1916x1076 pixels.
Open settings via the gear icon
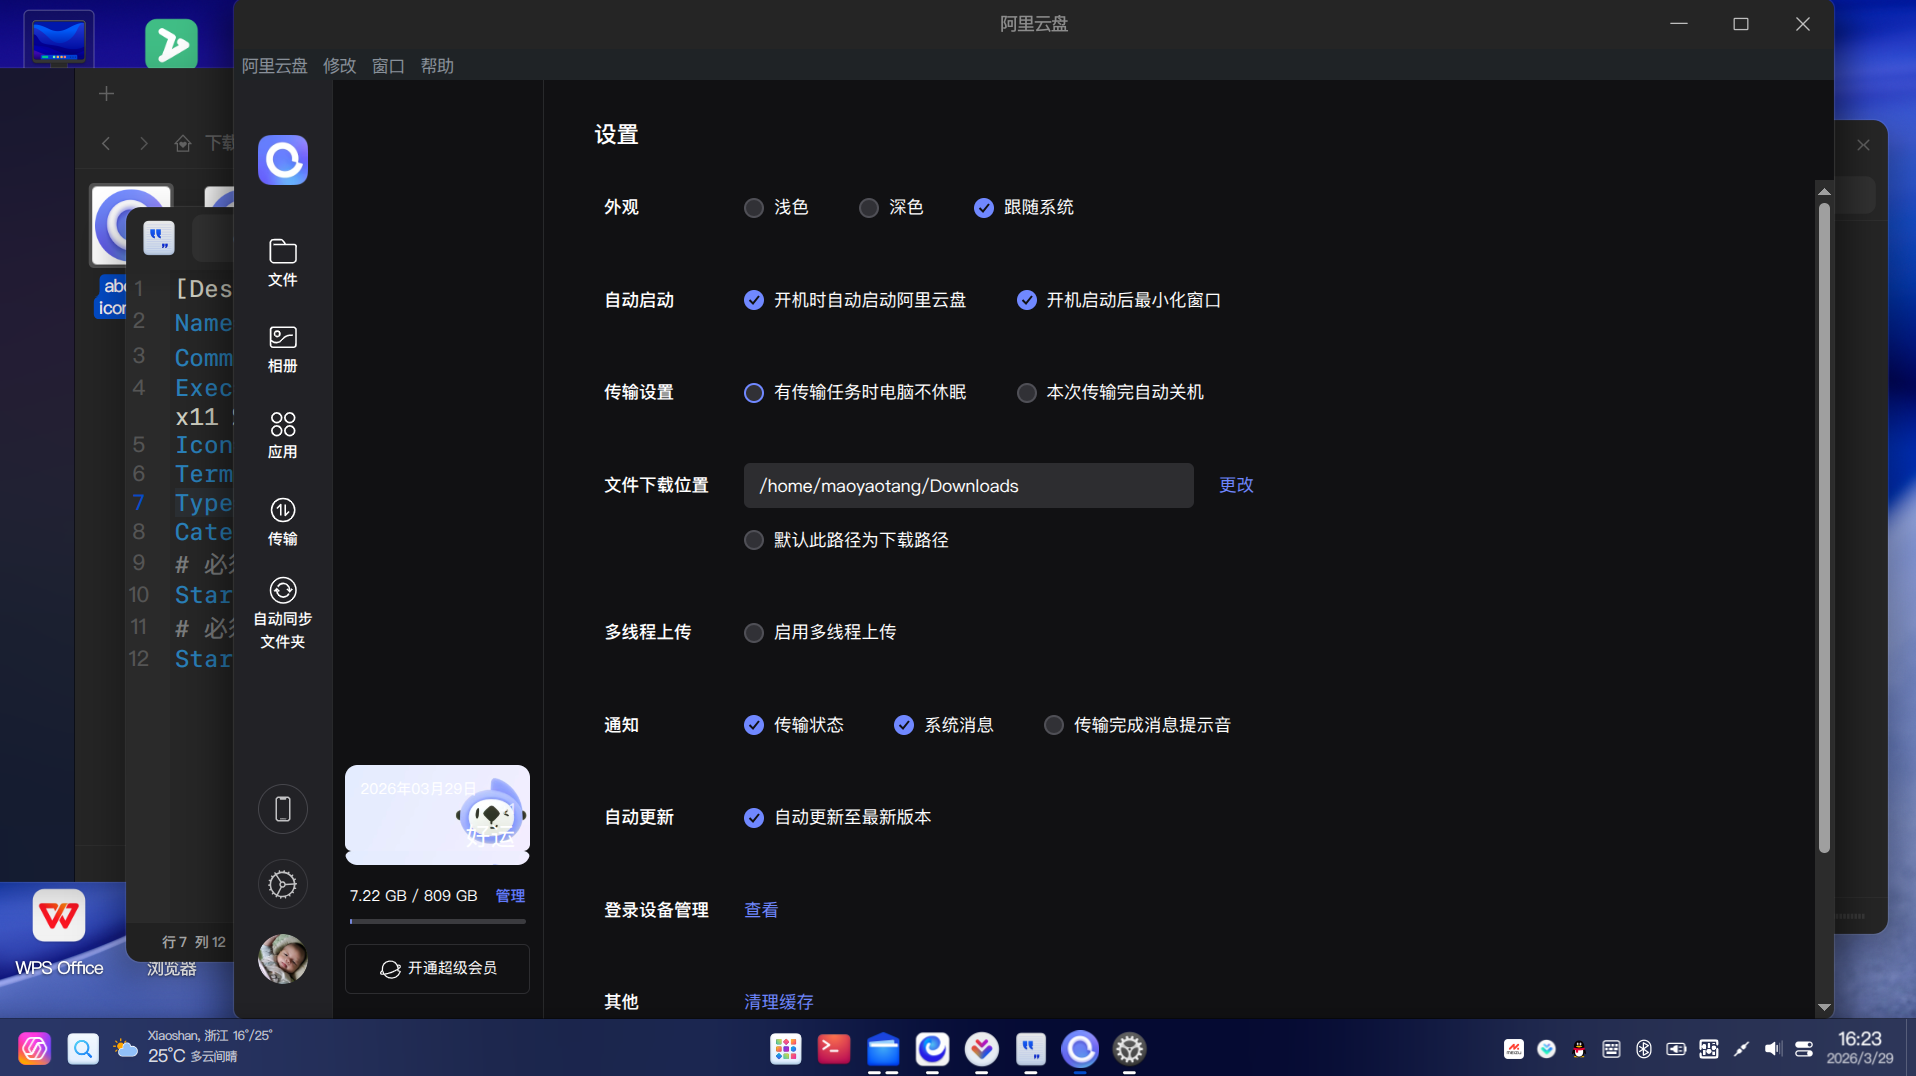(x=282, y=884)
